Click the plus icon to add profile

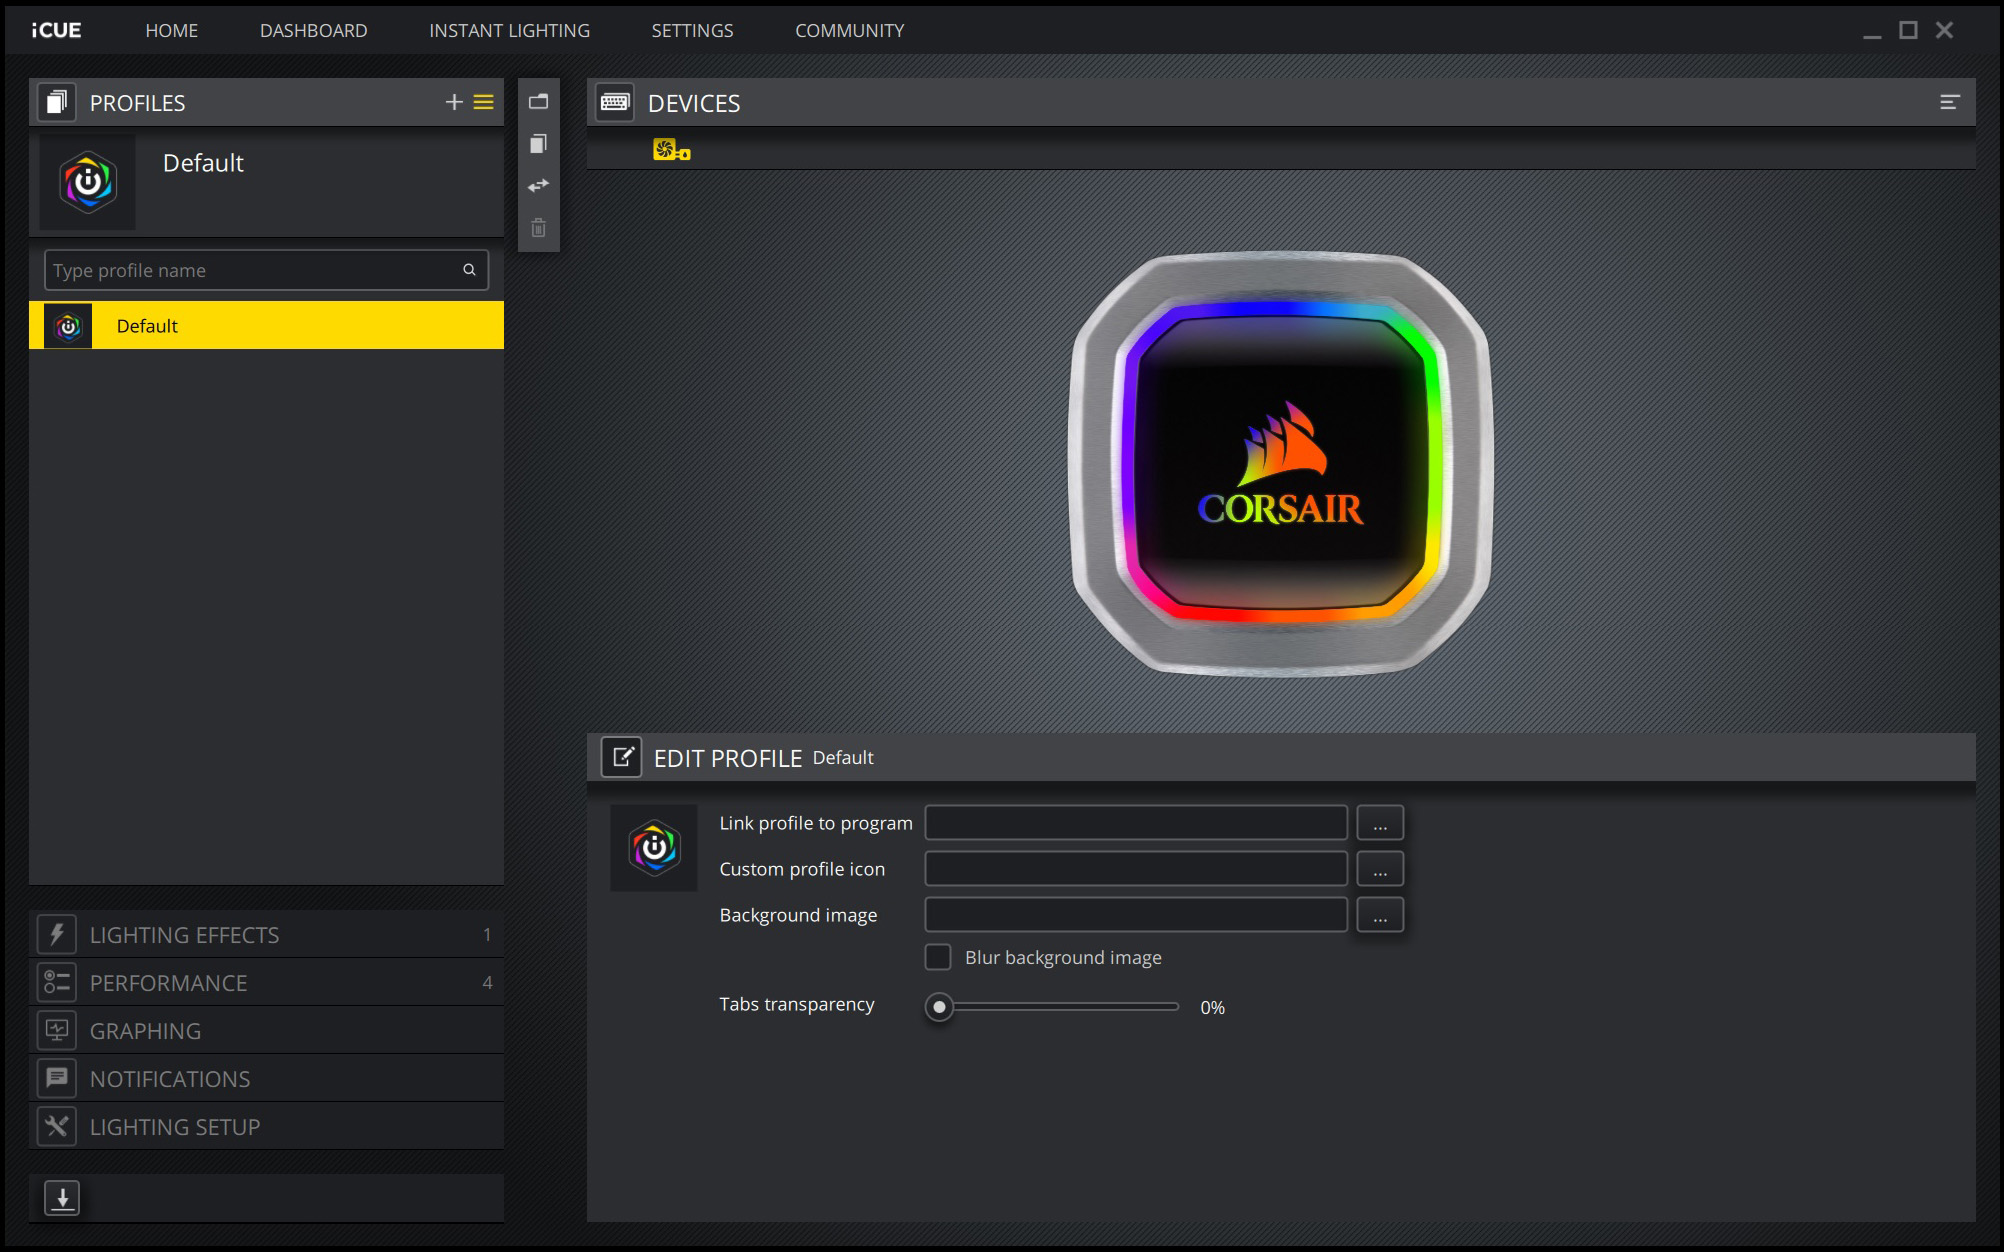(x=454, y=102)
